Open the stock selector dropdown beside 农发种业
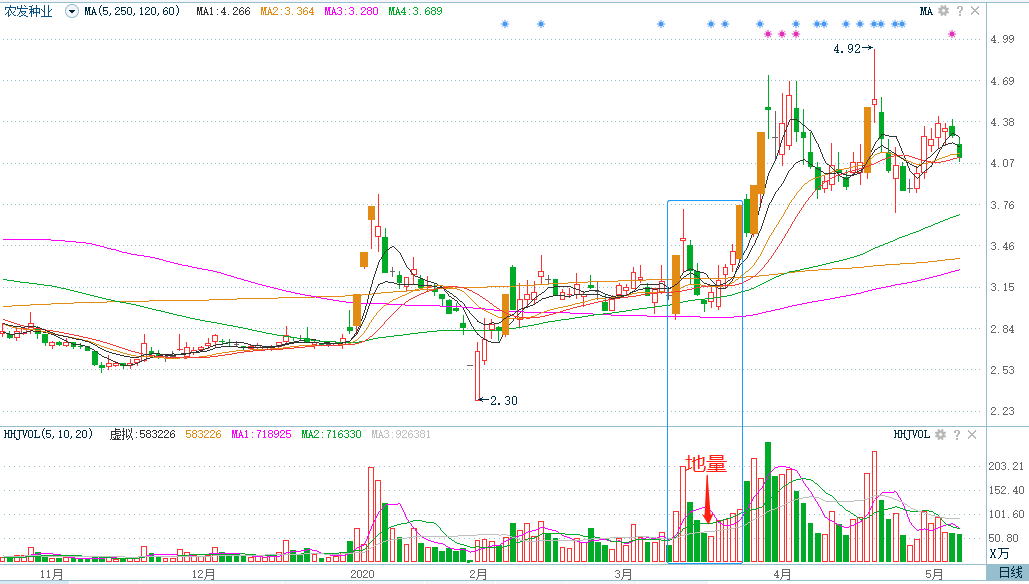The image size is (1029, 584). 72,11
